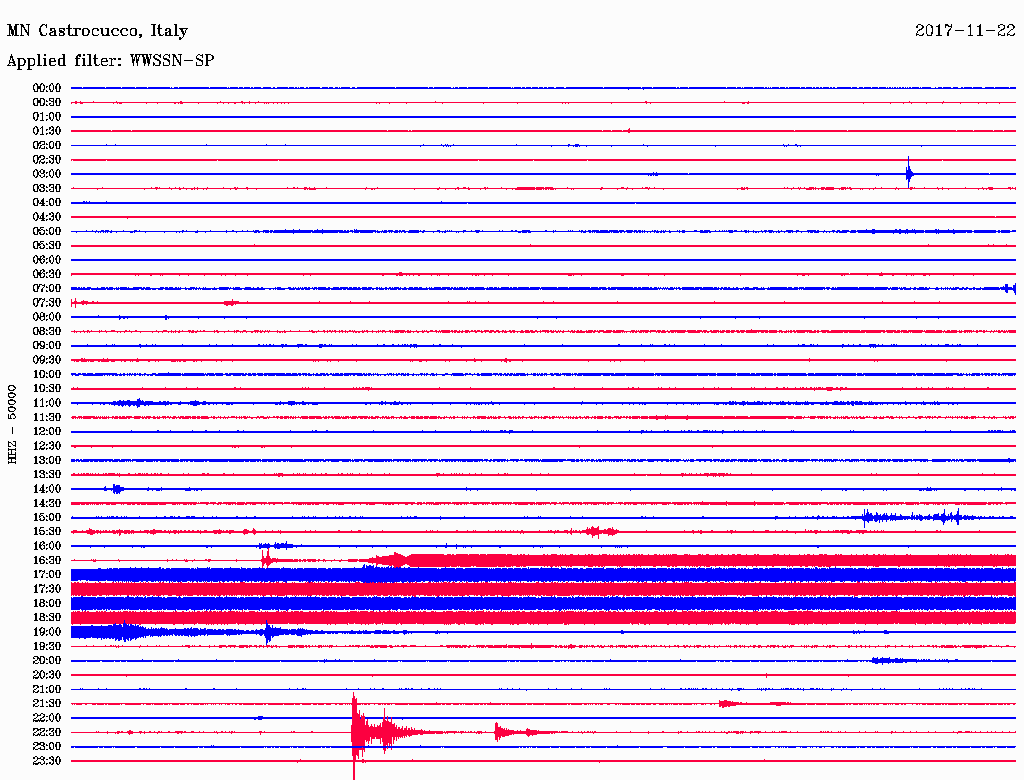
Task: Click the 22:30 time label
Action: coord(47,732)
